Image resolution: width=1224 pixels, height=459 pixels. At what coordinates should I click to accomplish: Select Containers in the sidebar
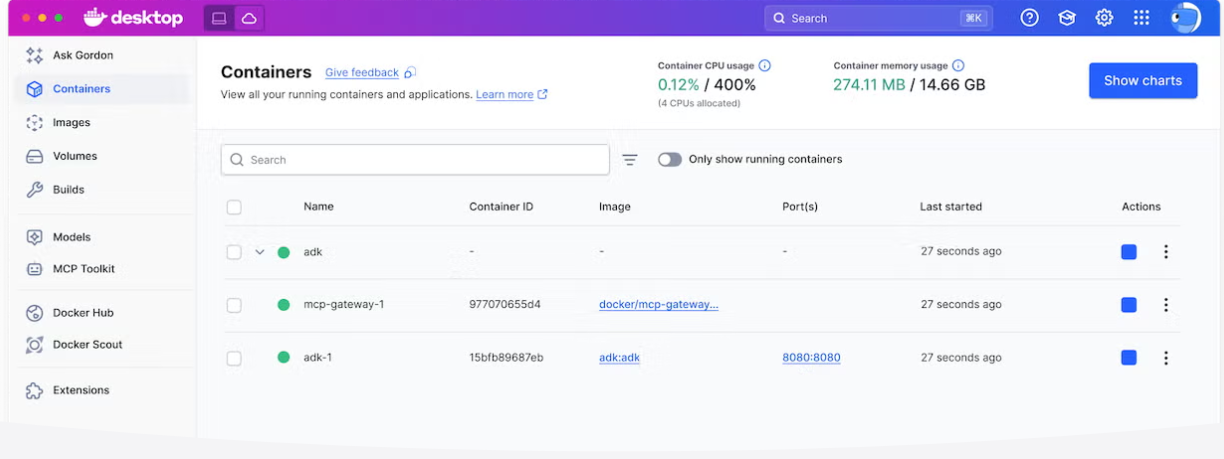pos(102,89)
